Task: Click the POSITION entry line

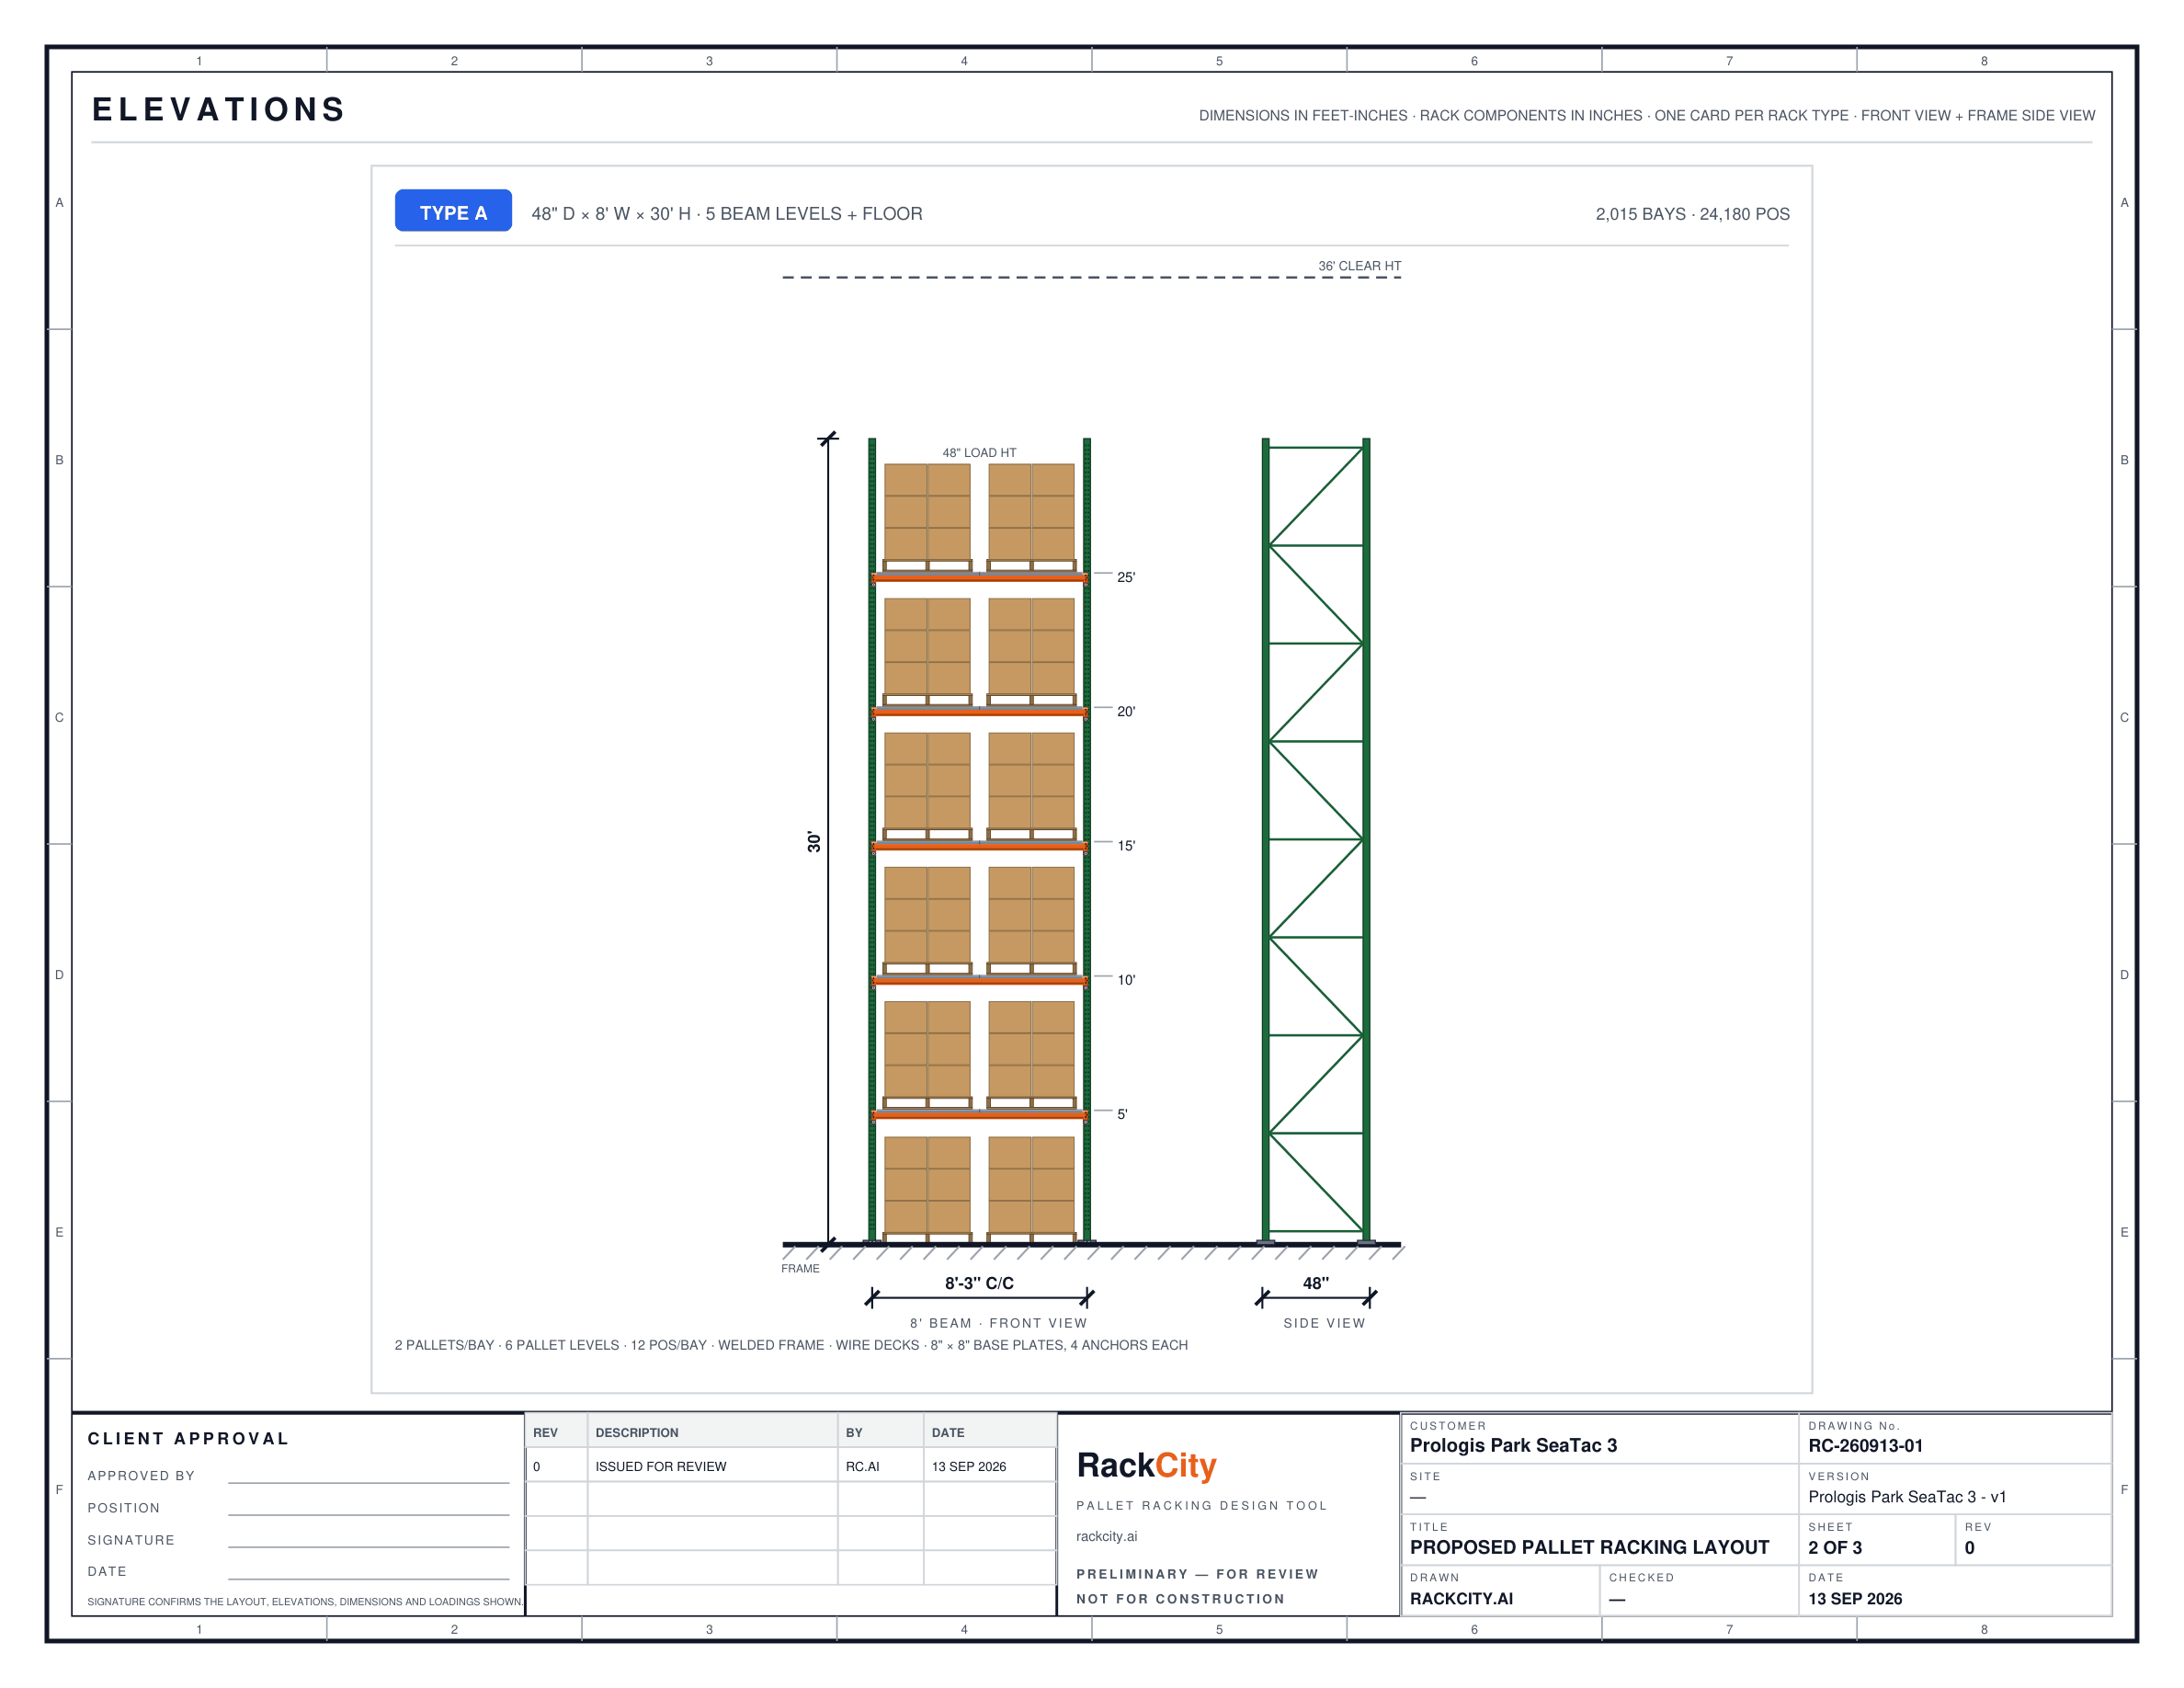Action: click(368, 1514)
